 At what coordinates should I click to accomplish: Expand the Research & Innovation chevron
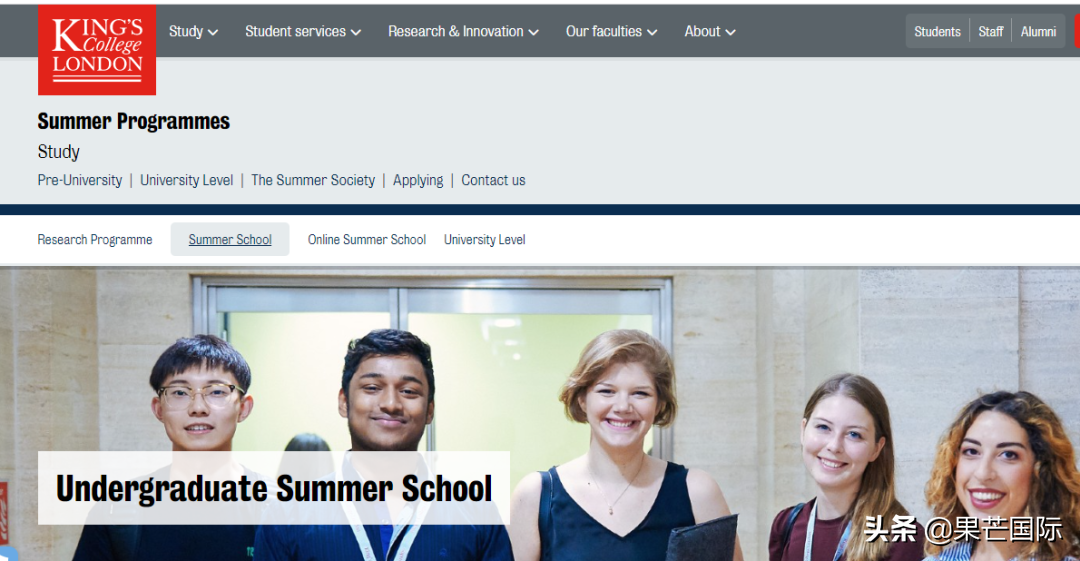point(534,32)
